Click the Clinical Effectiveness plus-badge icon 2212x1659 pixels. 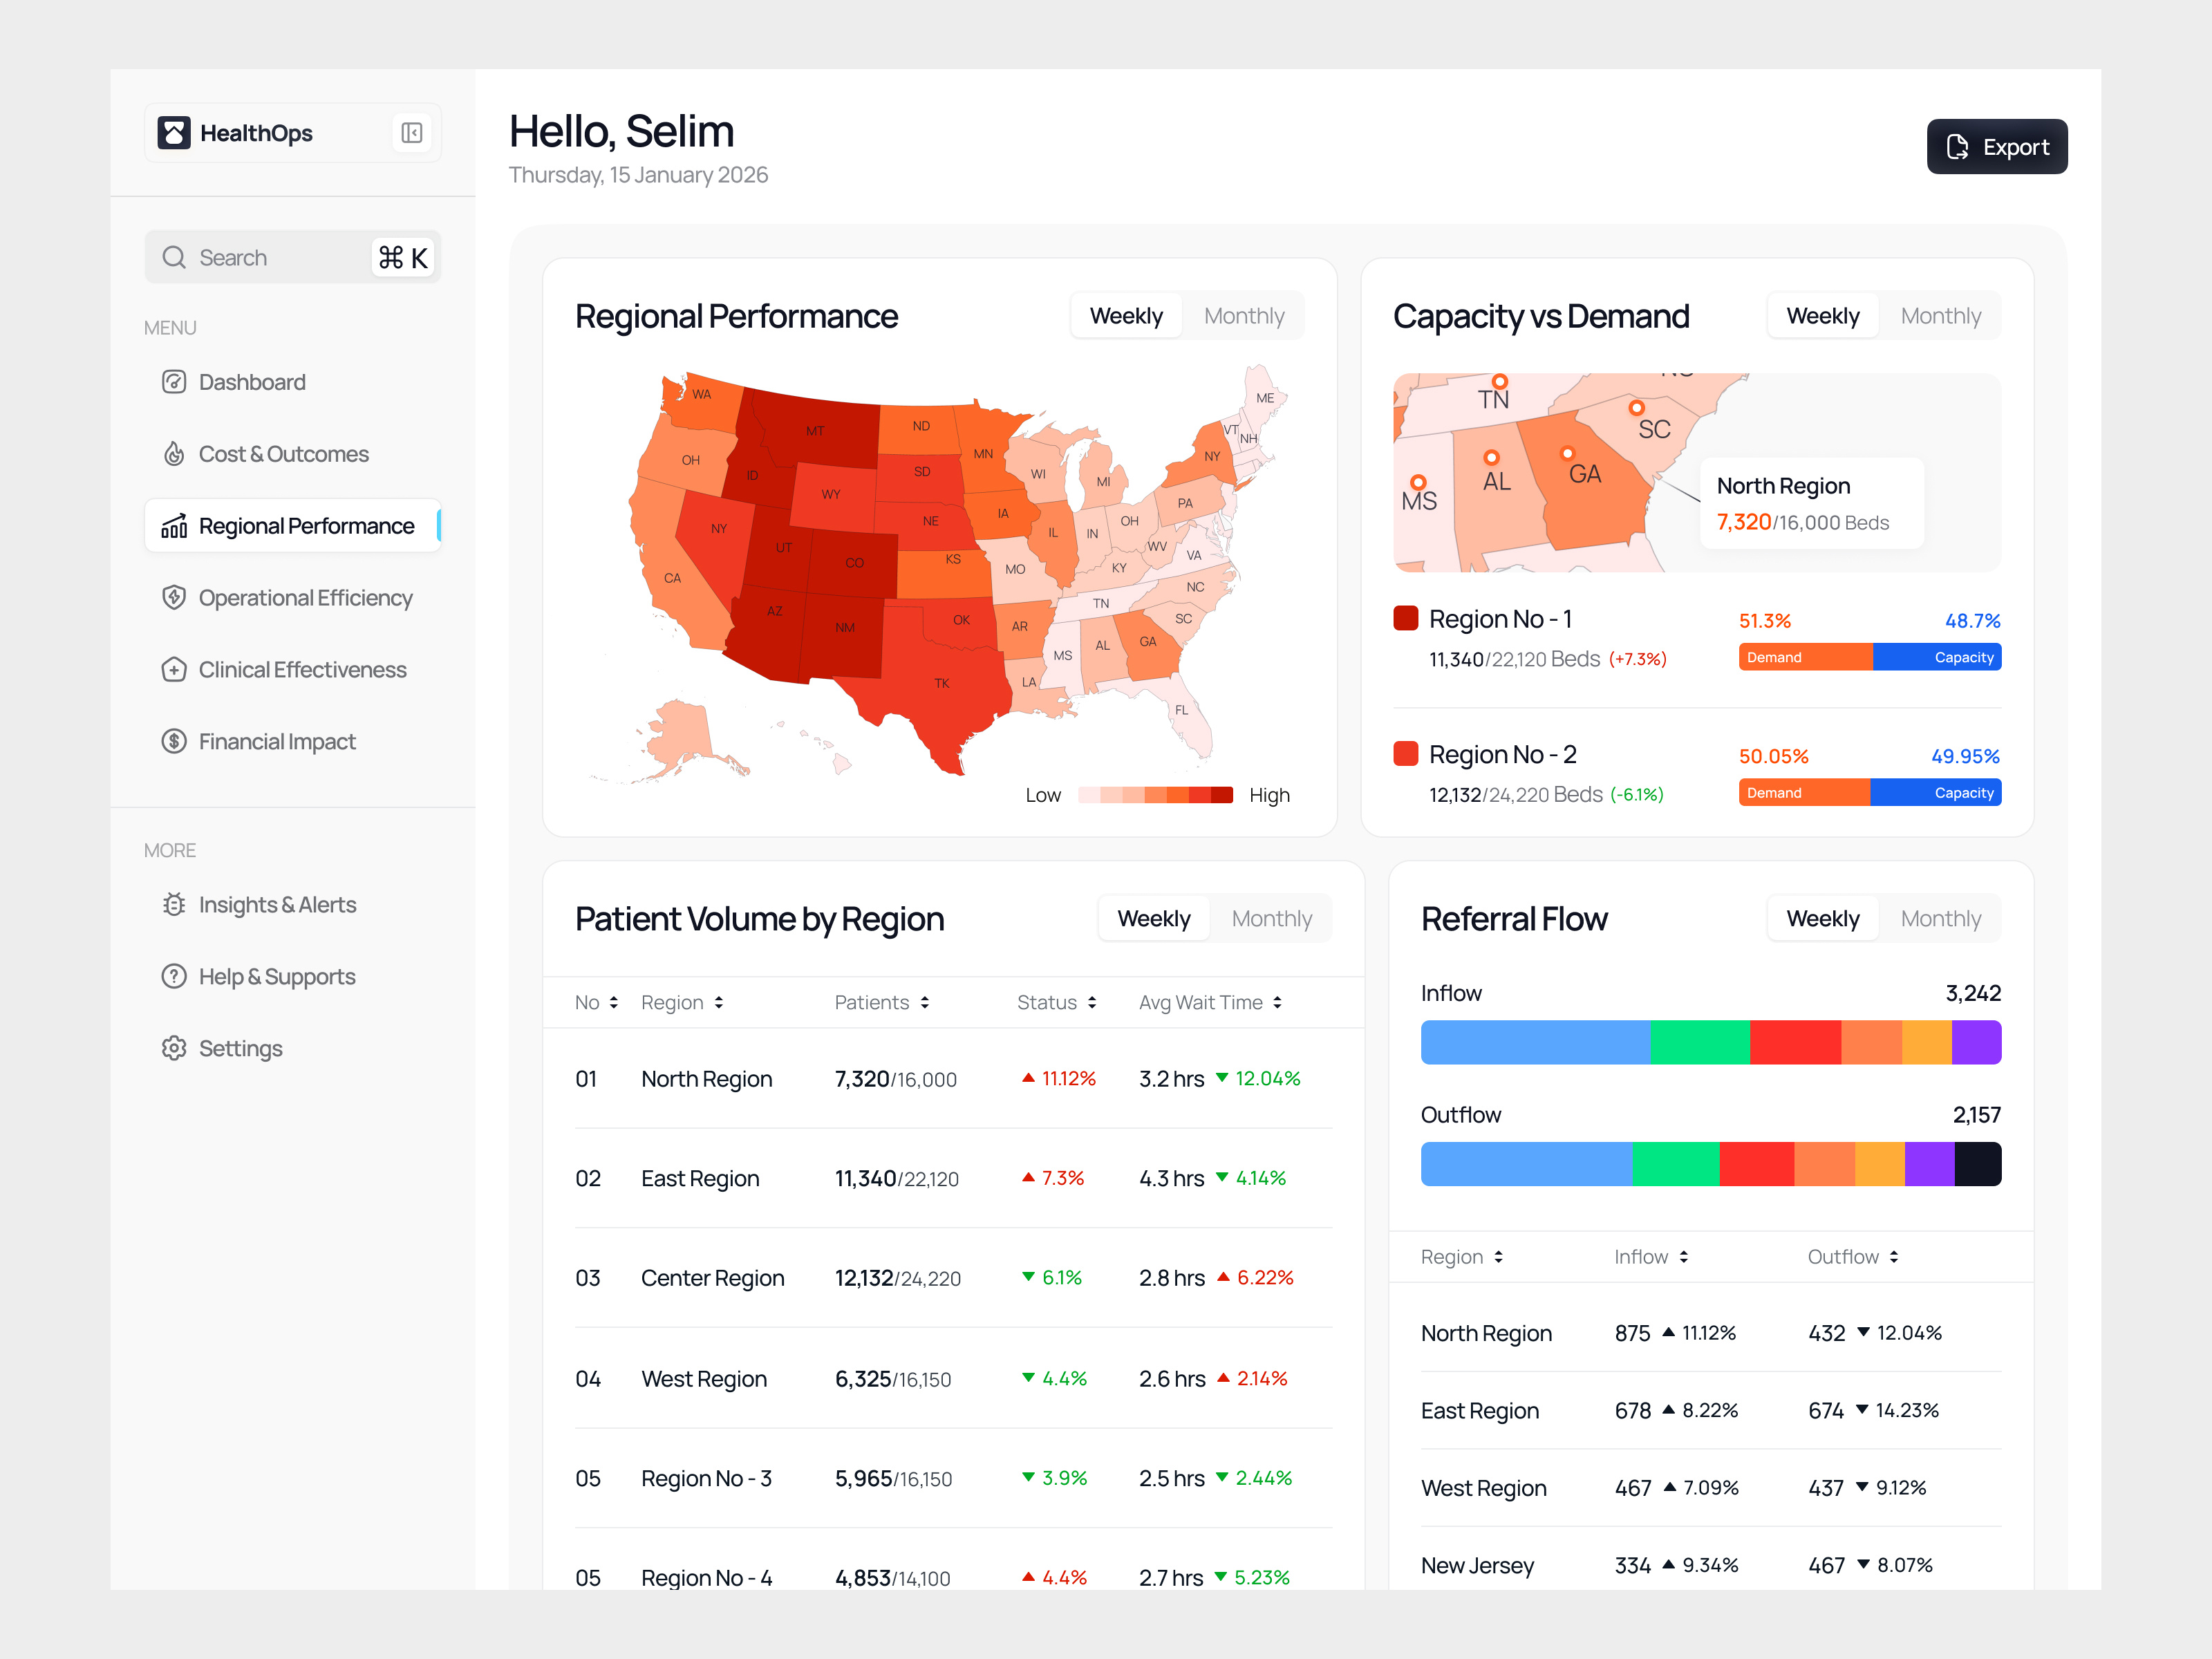point(174,670)
